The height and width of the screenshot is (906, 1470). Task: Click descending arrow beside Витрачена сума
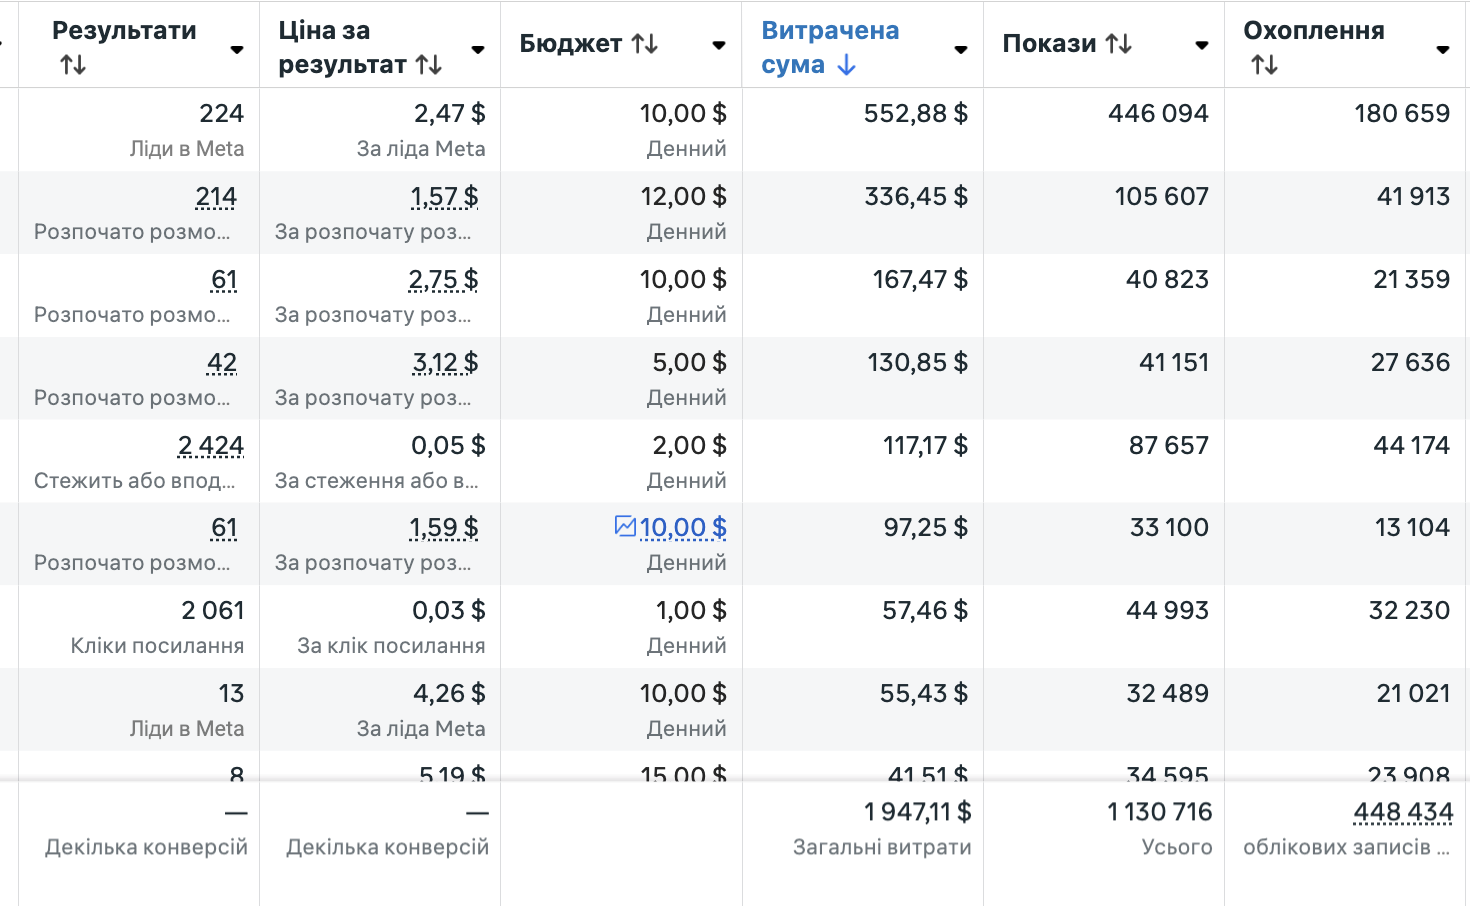pyautogui.click(x=846, y=65)
